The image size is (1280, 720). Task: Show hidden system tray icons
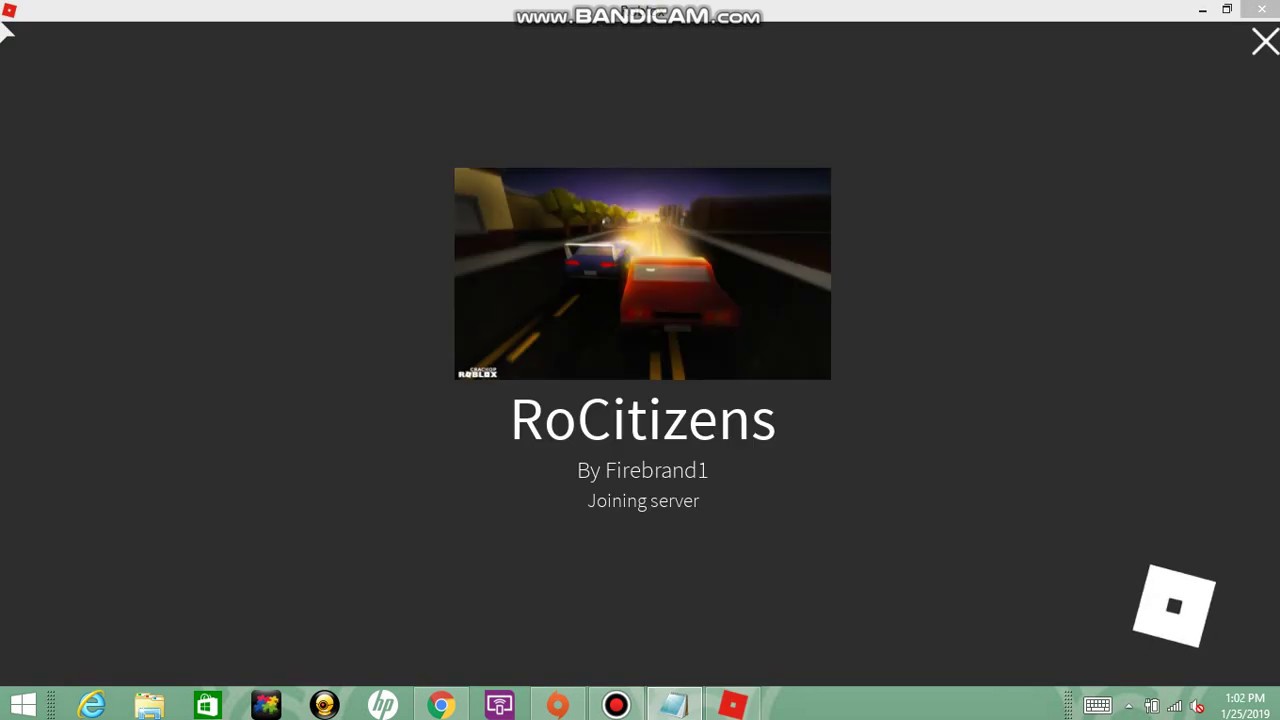point(1129,706)
